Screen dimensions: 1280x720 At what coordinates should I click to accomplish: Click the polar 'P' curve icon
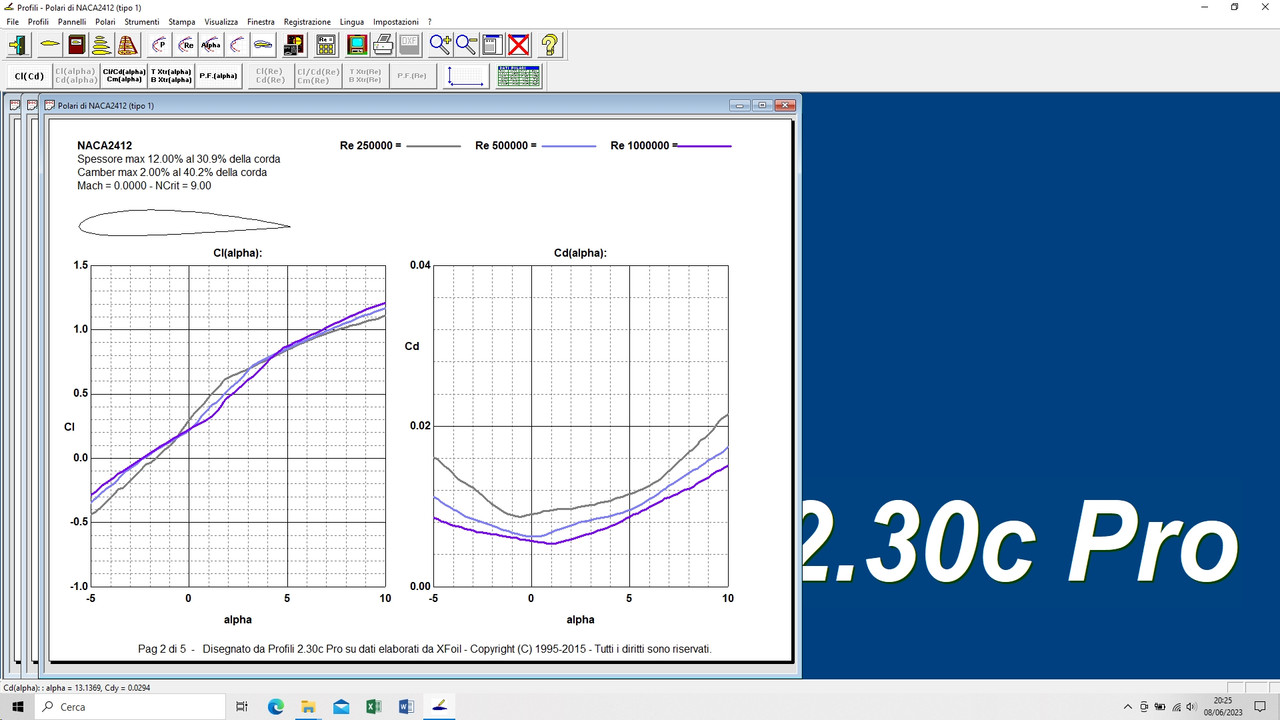pyautogui.click(x=159, y=45)
